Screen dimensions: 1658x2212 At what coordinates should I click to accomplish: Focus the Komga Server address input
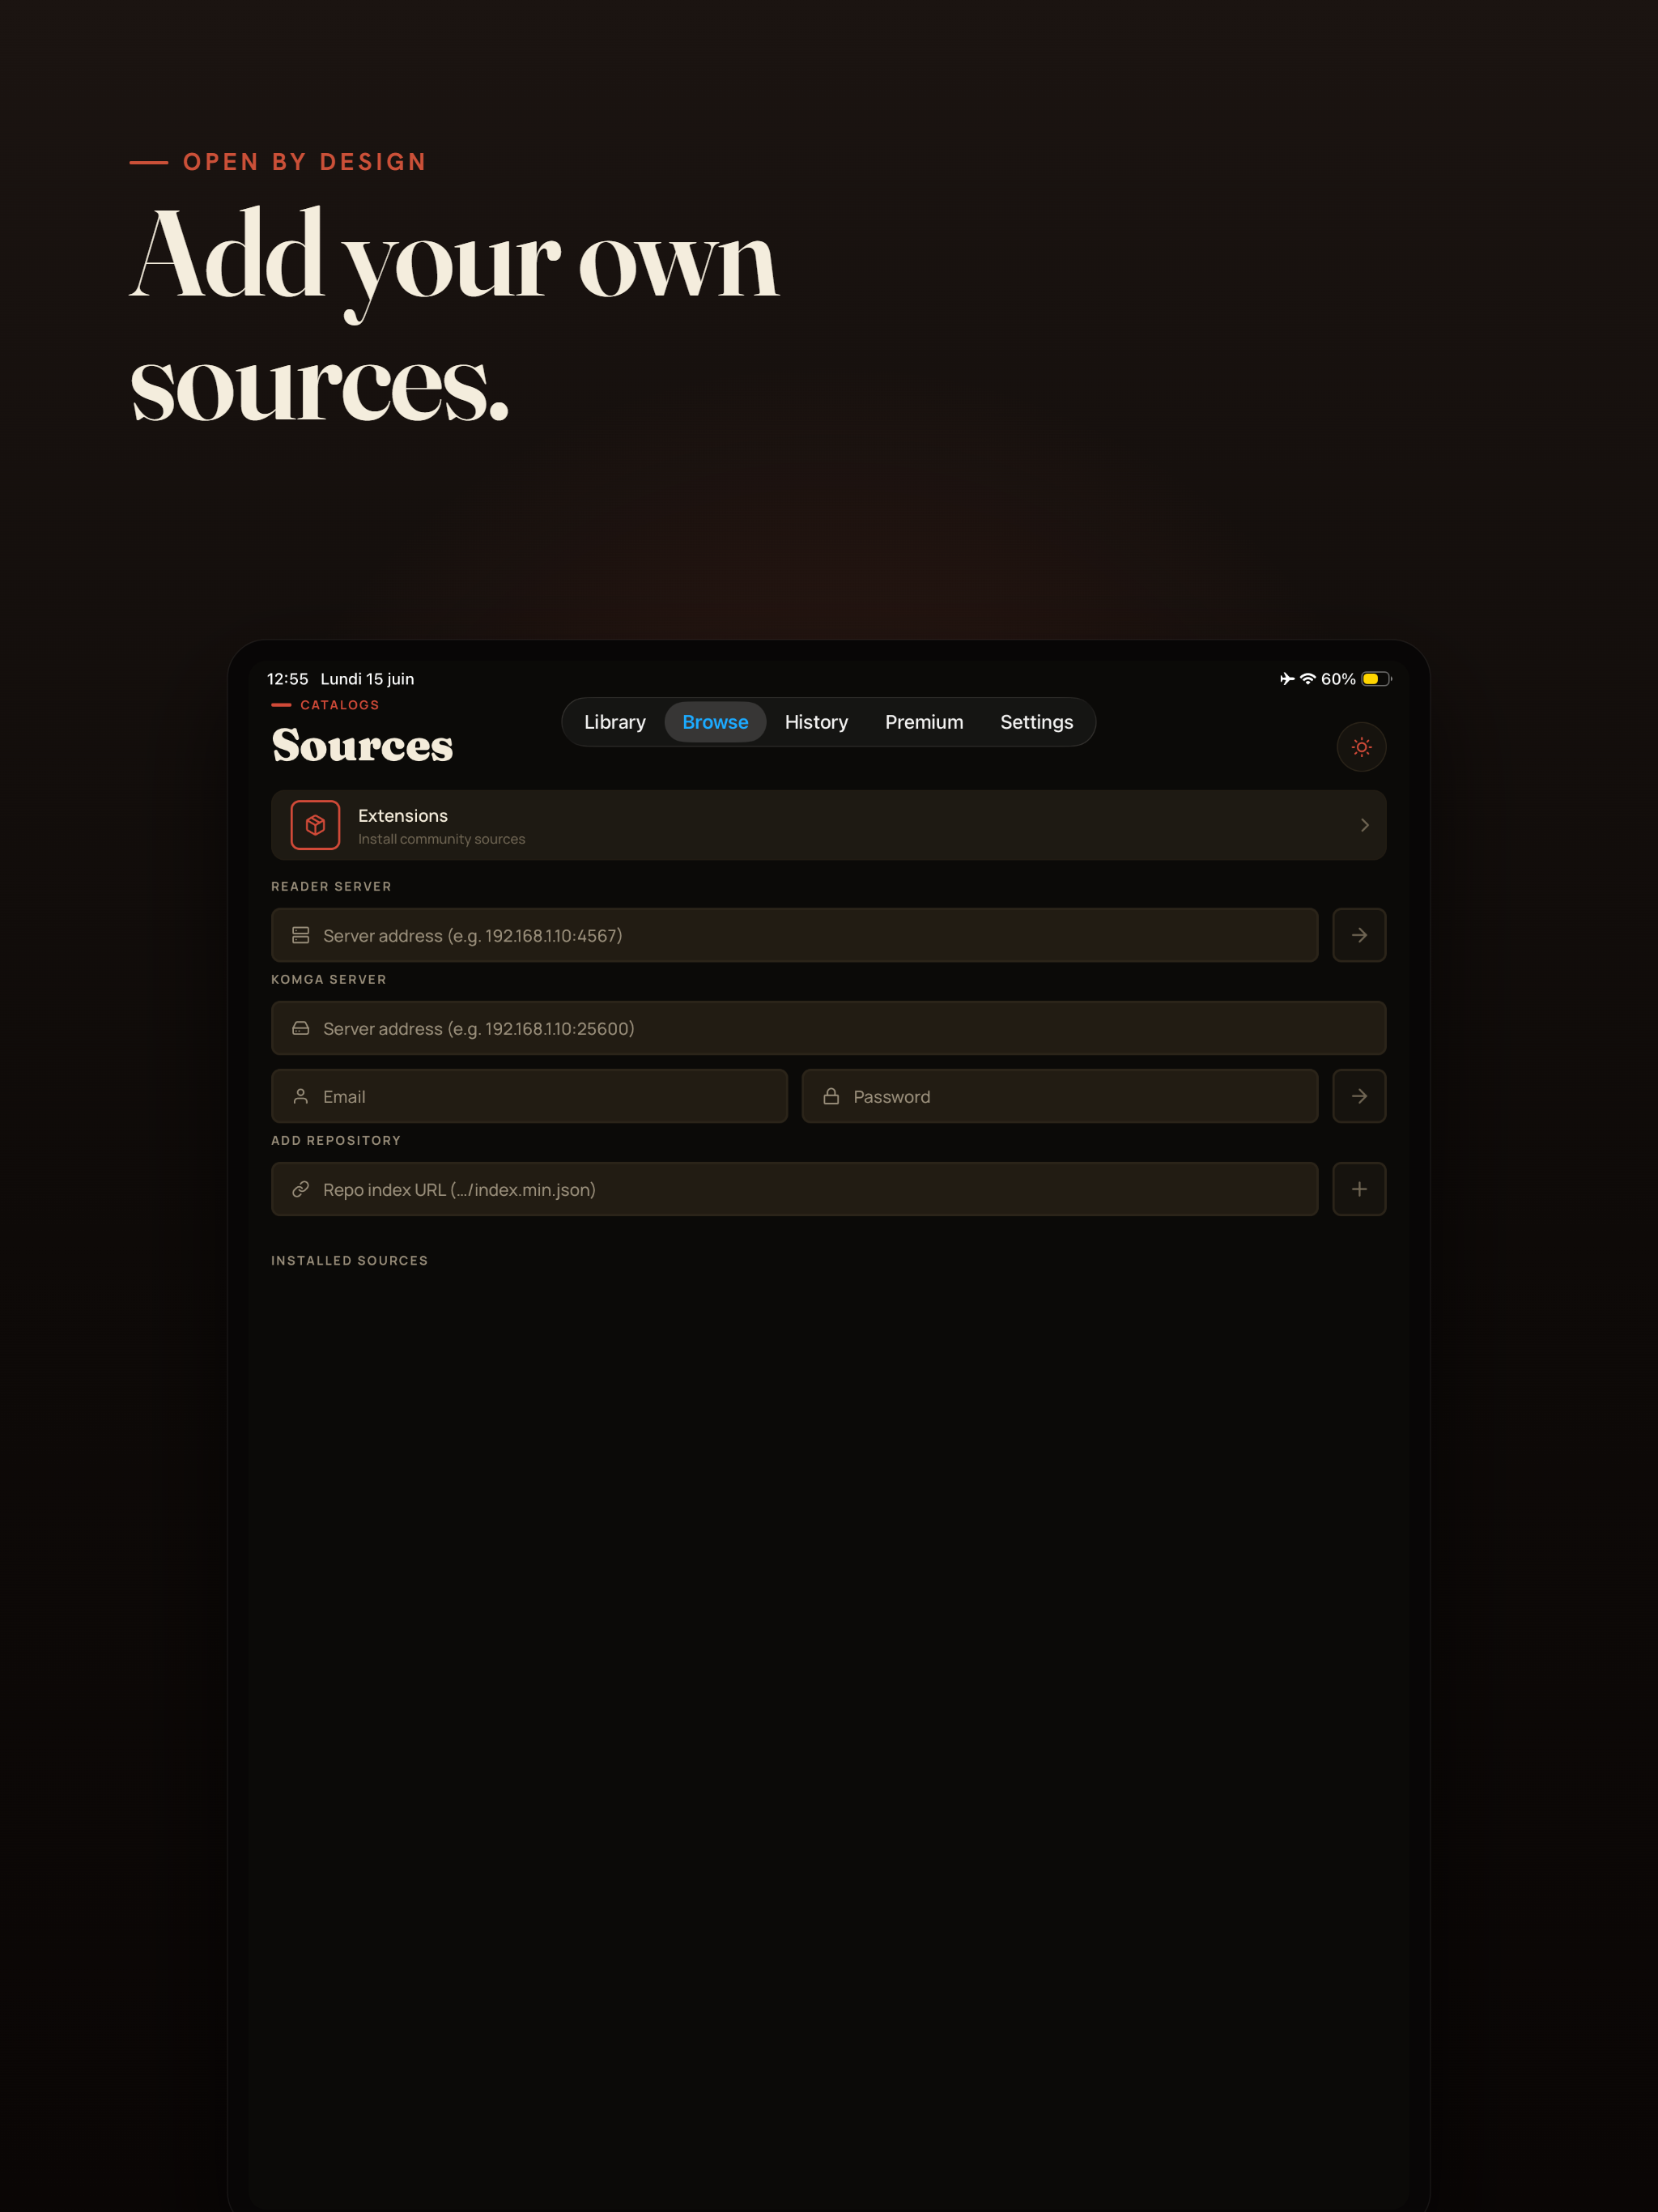click(828, 1028)
